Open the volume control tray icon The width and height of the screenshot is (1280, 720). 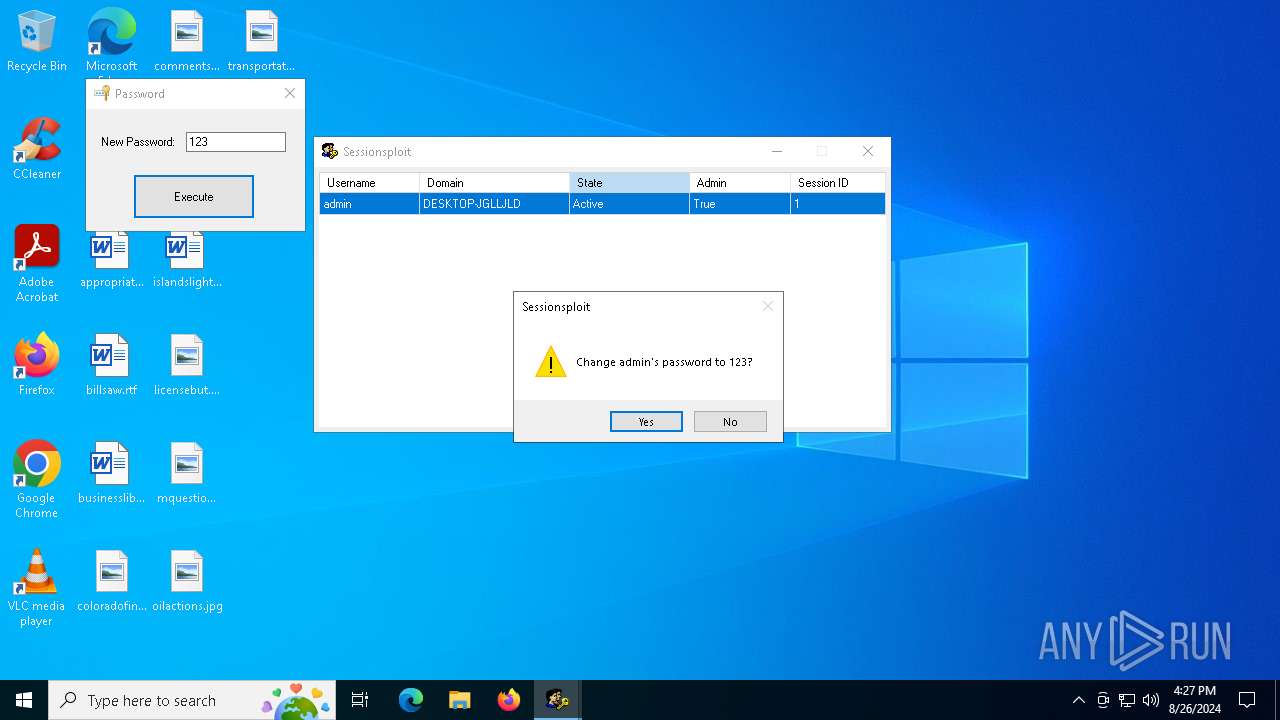(1151, 700)
